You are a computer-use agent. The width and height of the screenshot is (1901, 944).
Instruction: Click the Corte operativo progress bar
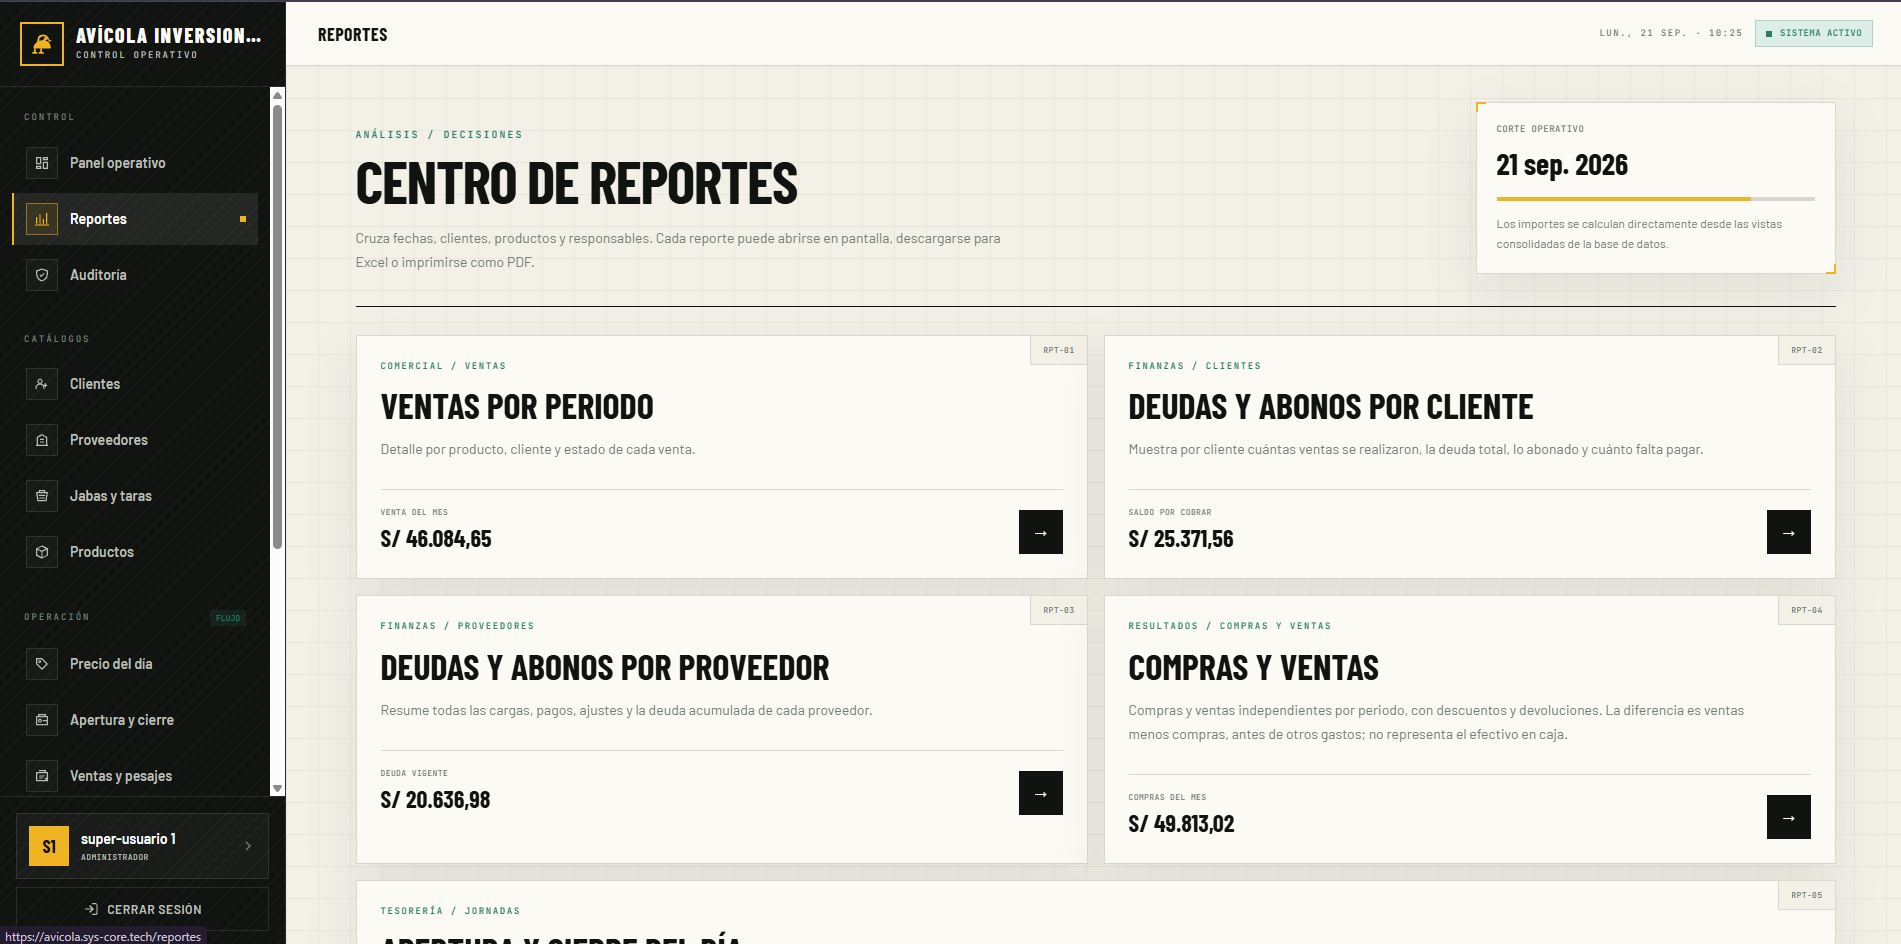tap(1656, 199)
